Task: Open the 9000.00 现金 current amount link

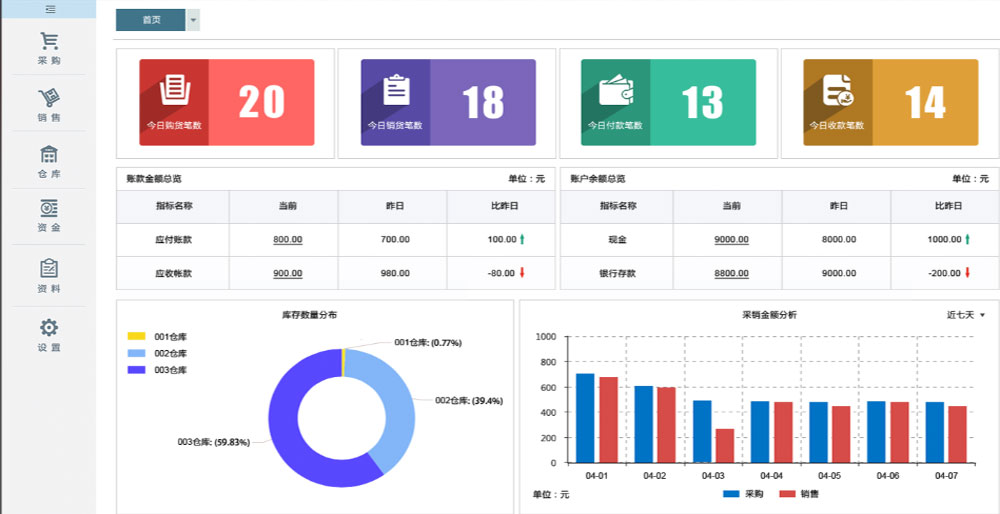Action: pyautogui.click(x=730, y=240)
